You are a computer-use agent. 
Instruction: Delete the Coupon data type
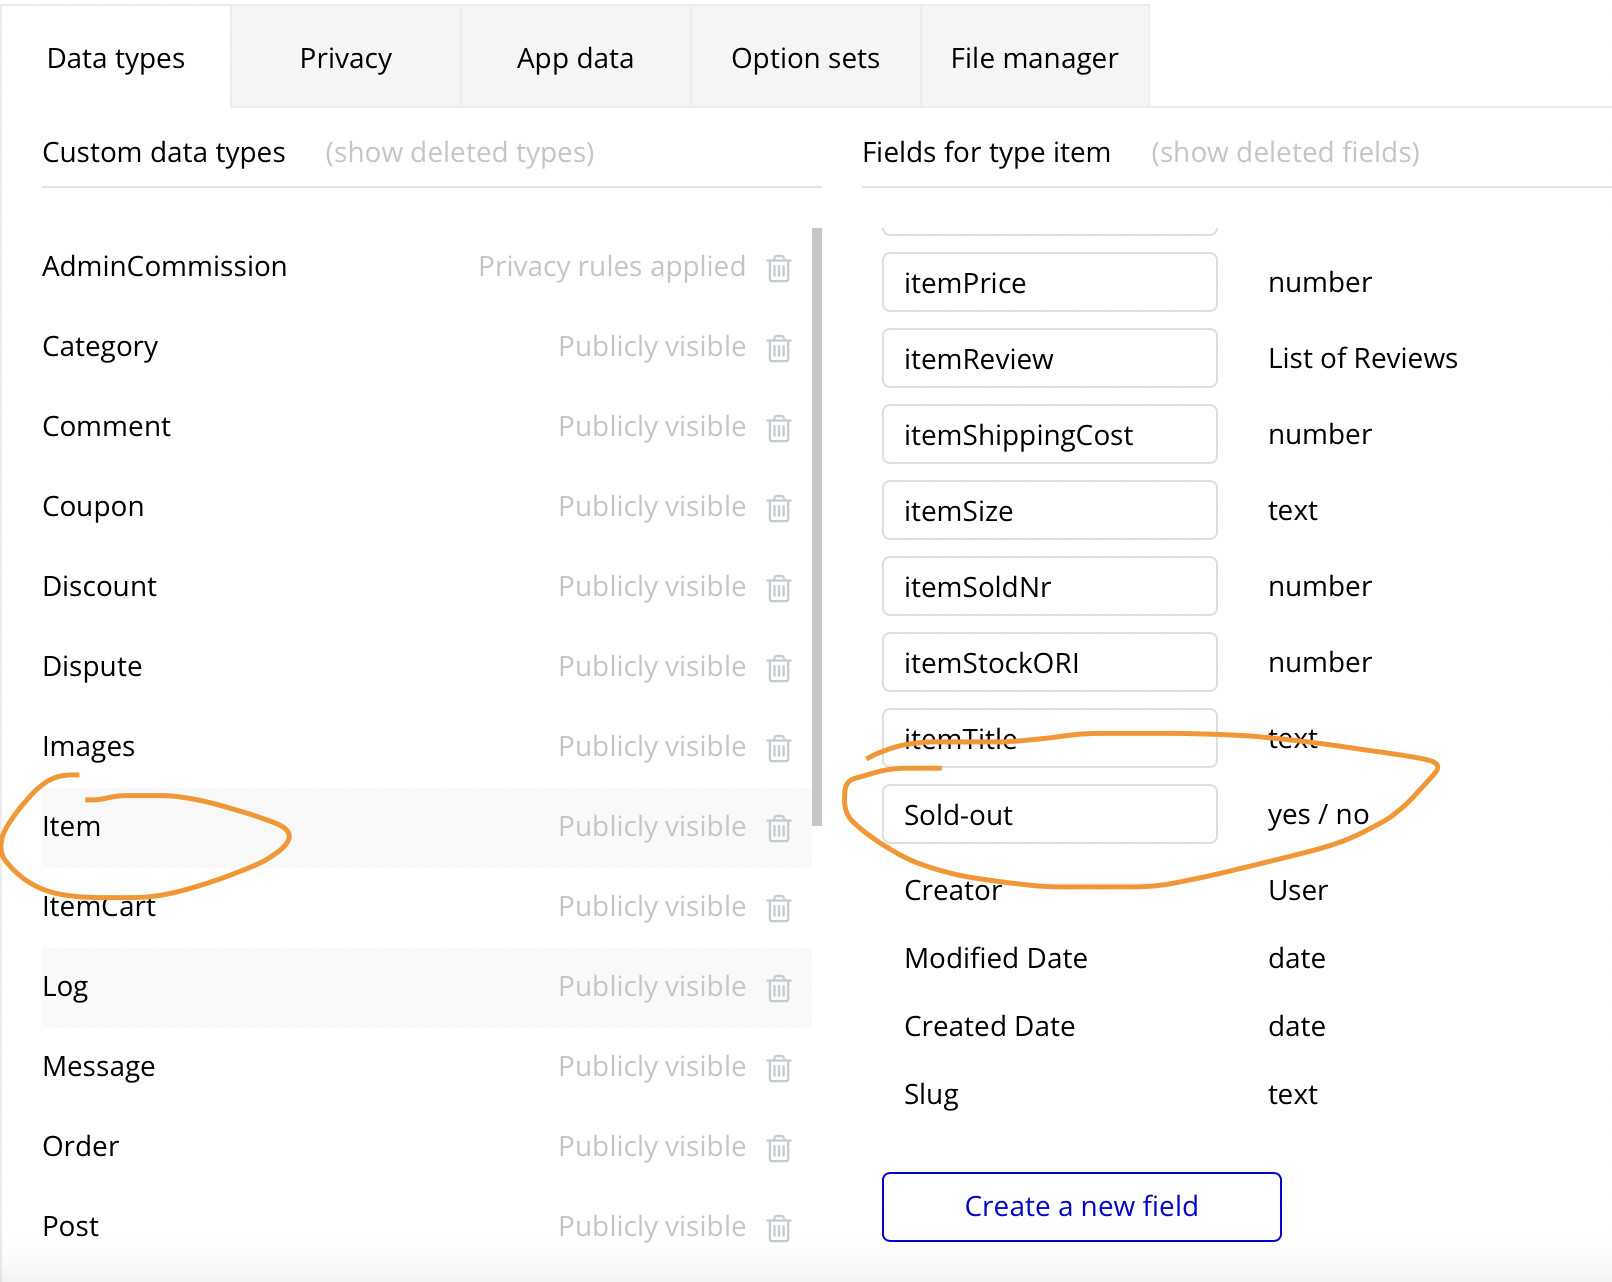[779, 508]
